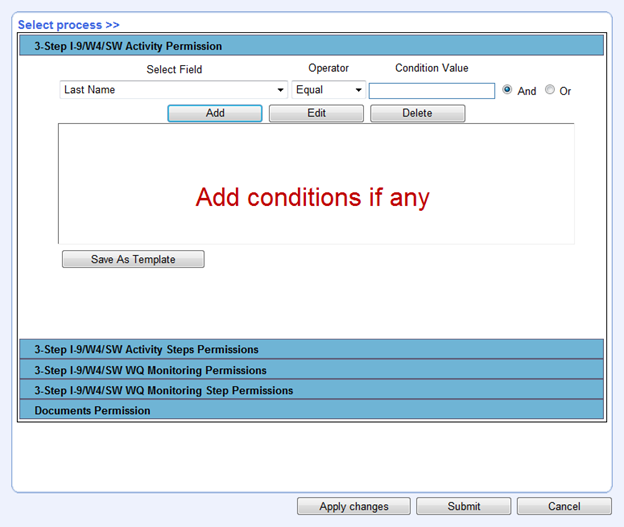
Task: Click the Apply changes button
Action: coord(354,506)
